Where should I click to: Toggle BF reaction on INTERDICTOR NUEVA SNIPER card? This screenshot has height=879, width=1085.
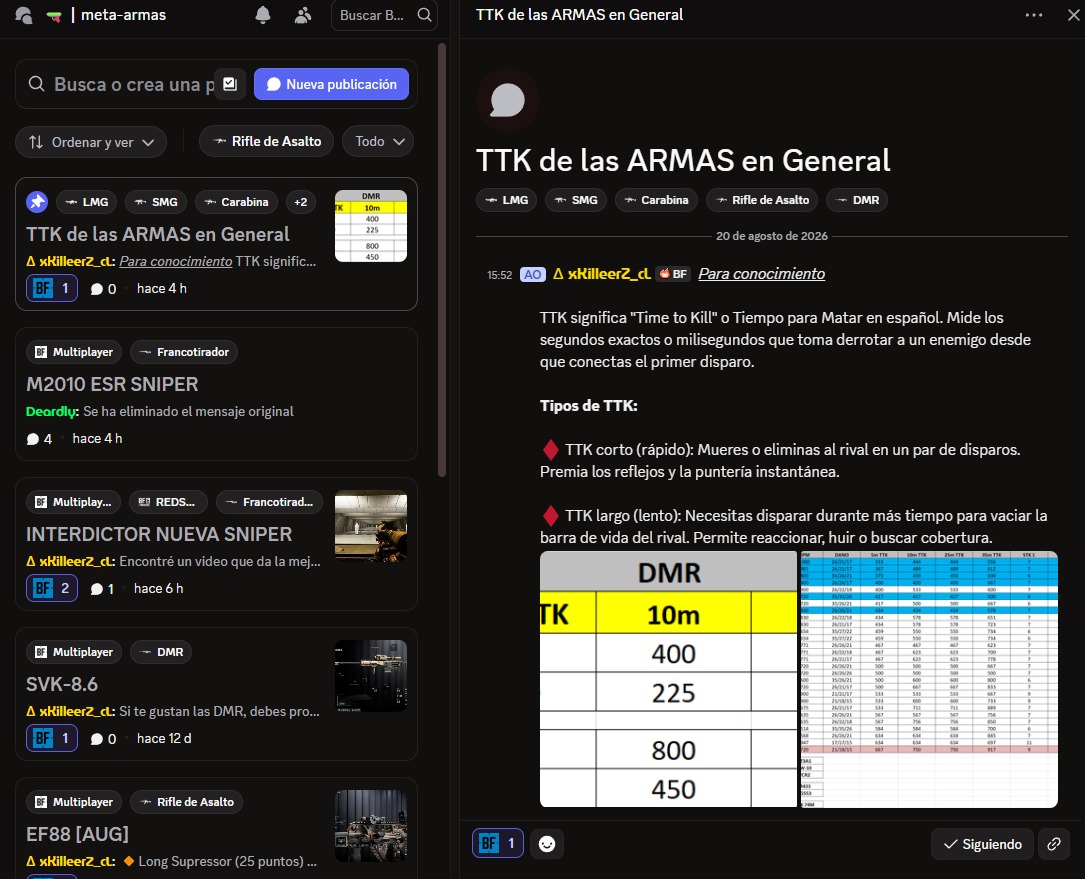coord(52,588)
